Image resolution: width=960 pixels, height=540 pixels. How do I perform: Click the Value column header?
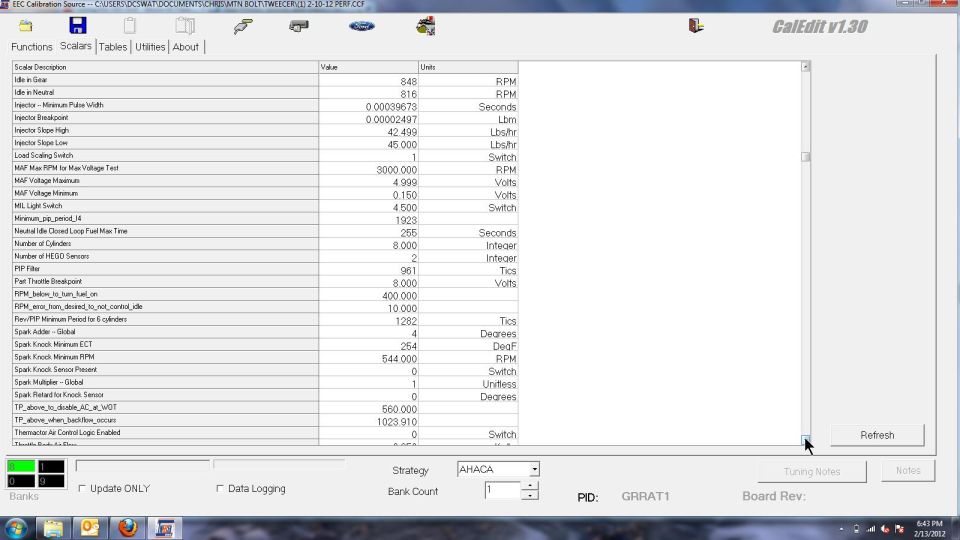(369, 67)
